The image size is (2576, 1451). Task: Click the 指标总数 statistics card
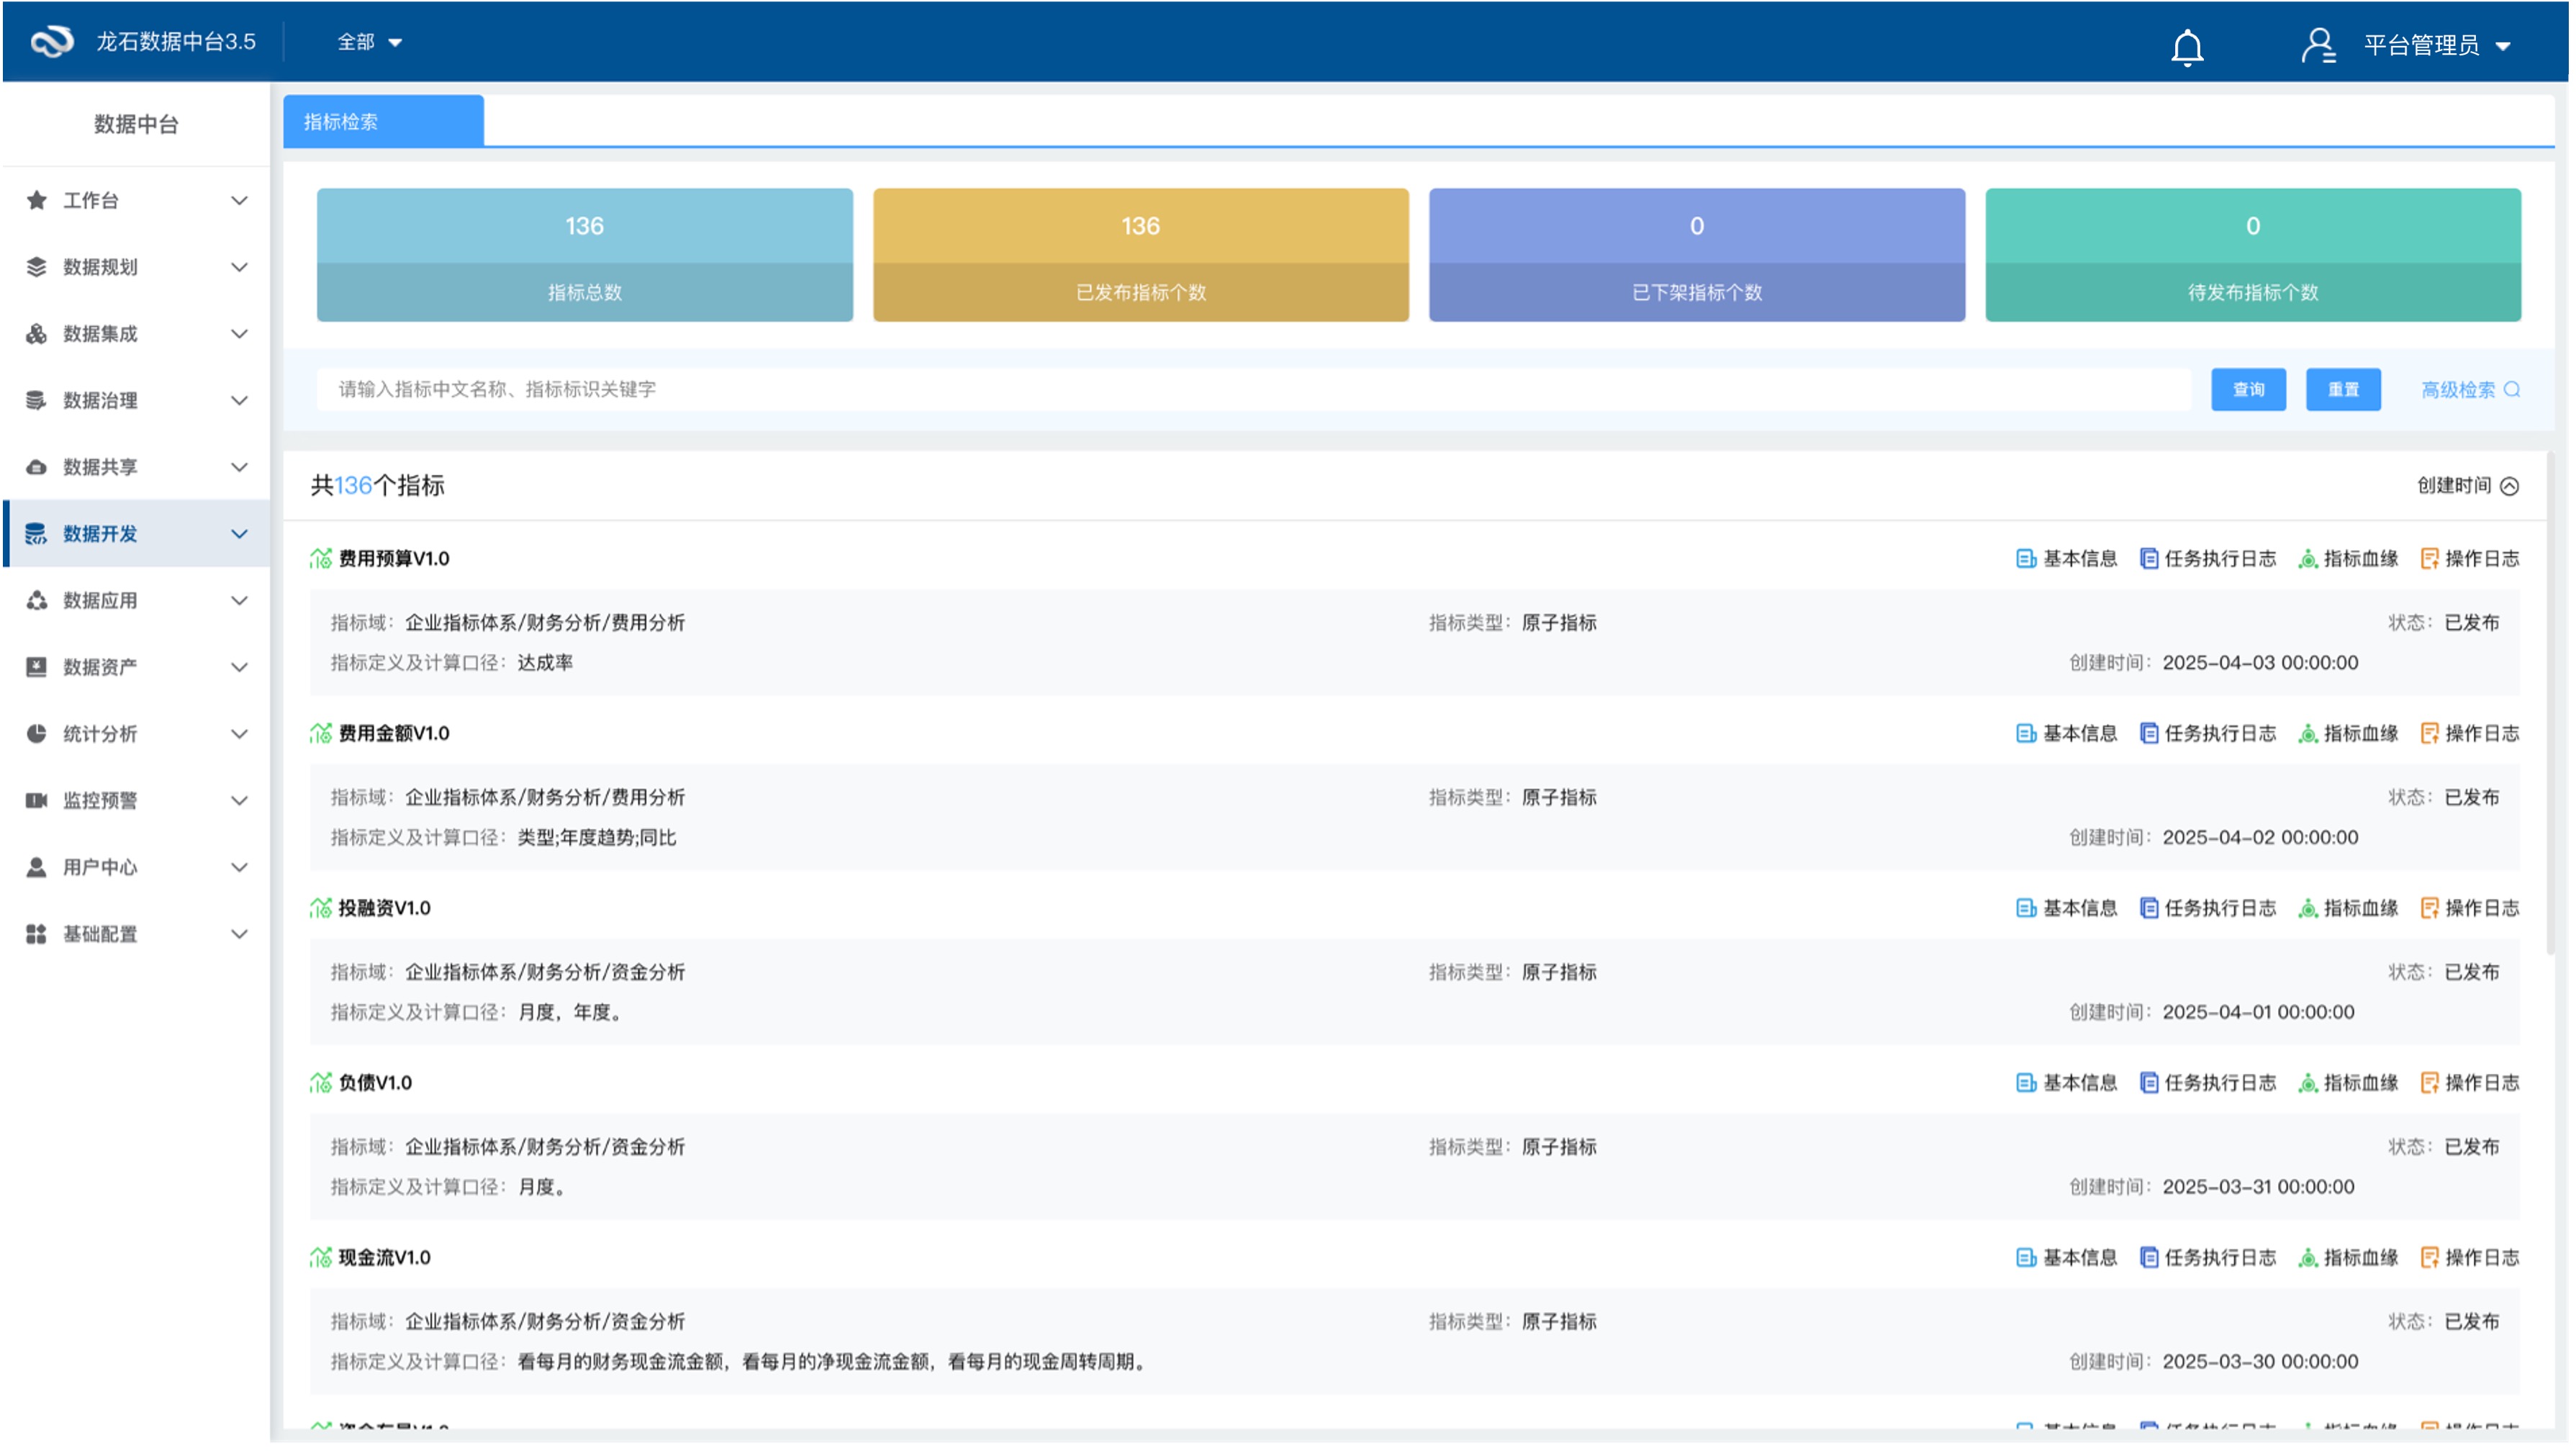[x=585, y=255]
